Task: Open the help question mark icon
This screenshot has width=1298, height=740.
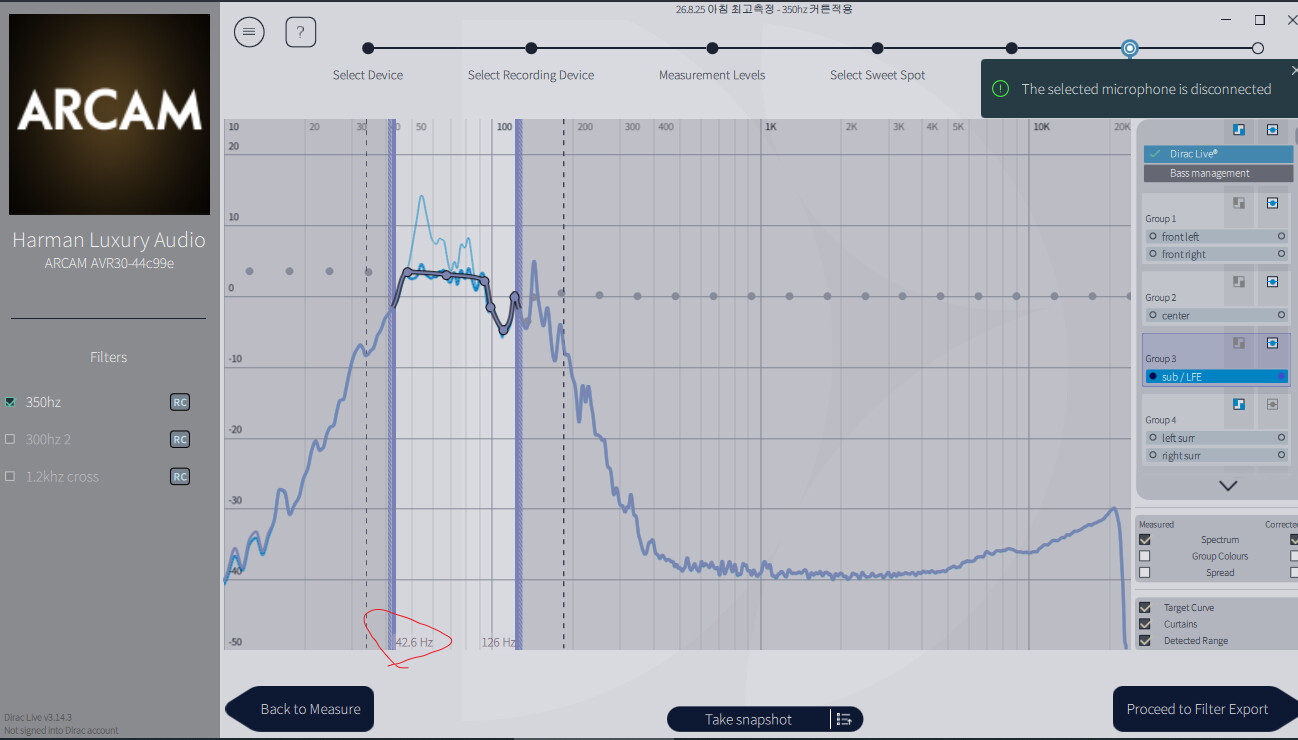Action: click(x=301, y=32)
